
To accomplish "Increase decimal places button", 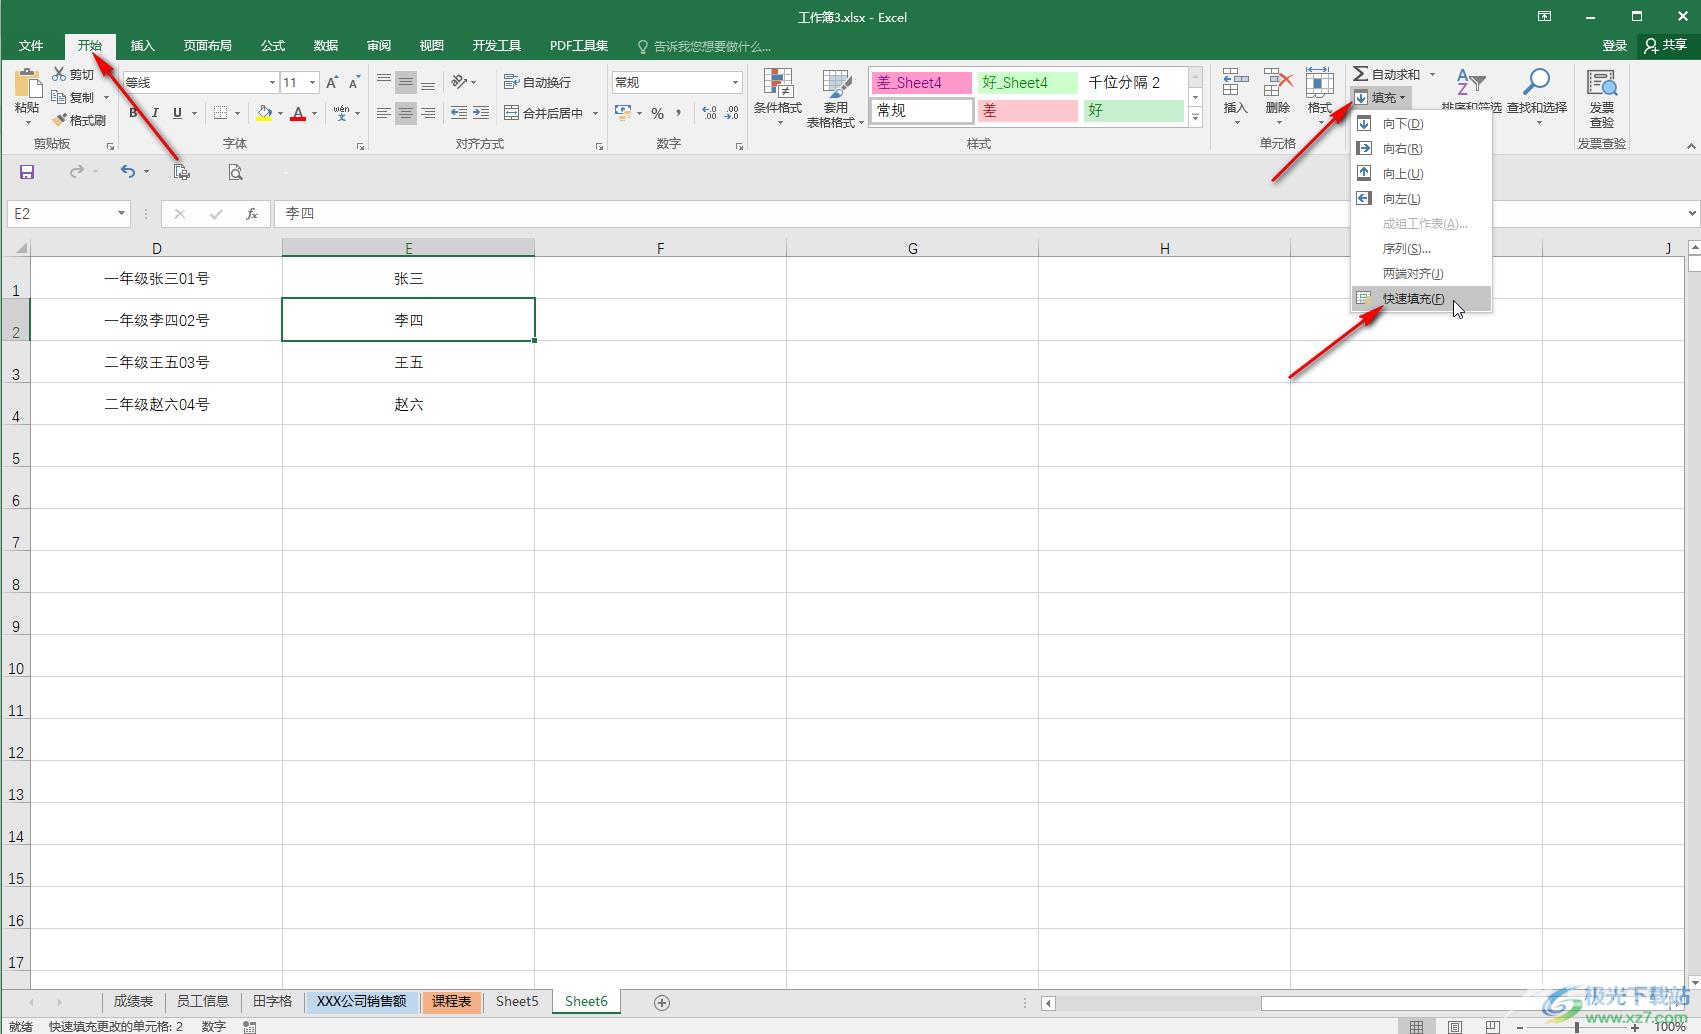I will (x=709, y=113).
